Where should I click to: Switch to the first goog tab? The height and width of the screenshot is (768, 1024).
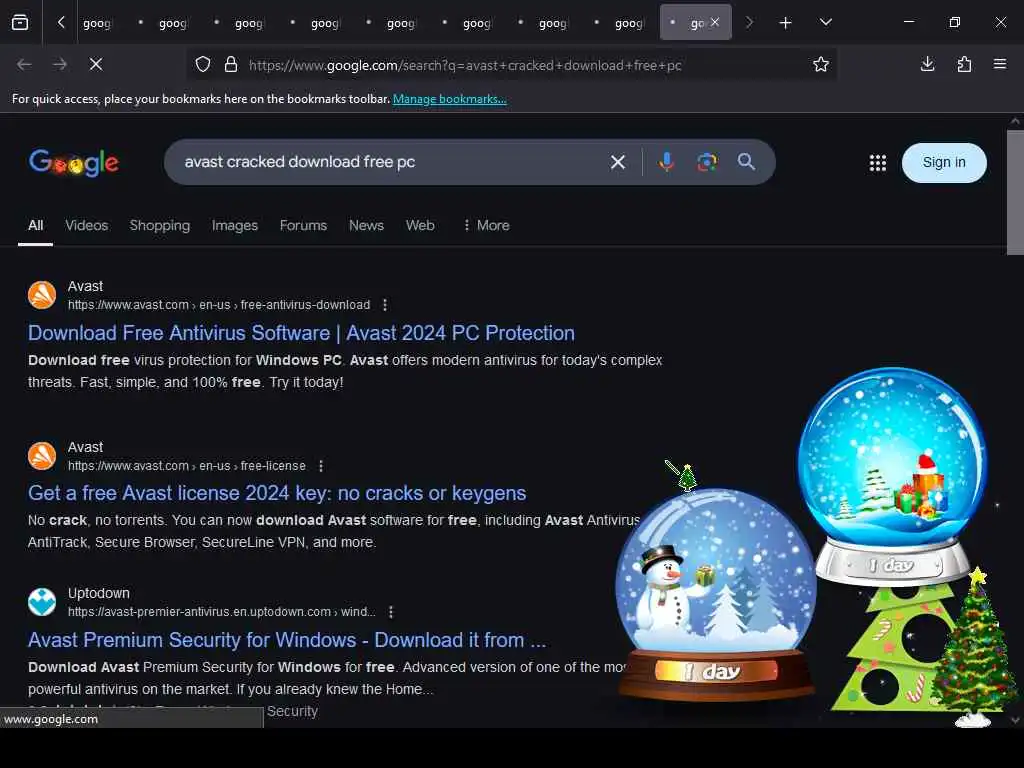coord(97,23)
